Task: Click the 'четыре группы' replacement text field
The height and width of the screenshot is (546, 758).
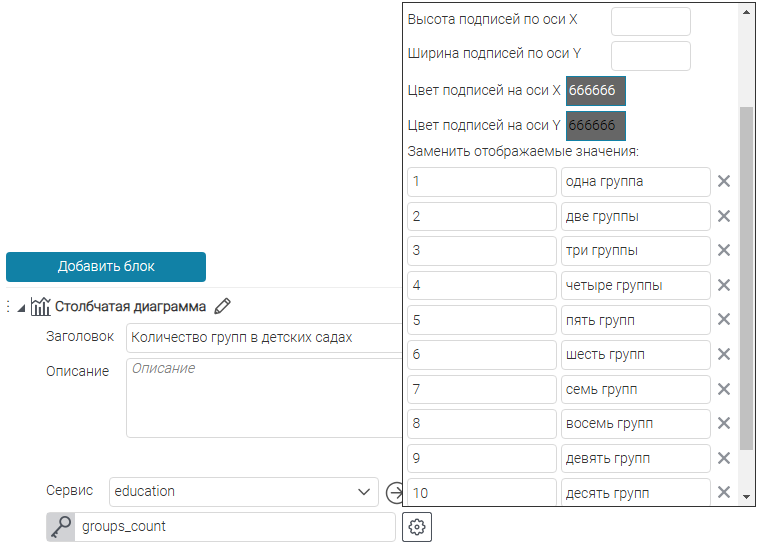Action: (x=635, y=285)
